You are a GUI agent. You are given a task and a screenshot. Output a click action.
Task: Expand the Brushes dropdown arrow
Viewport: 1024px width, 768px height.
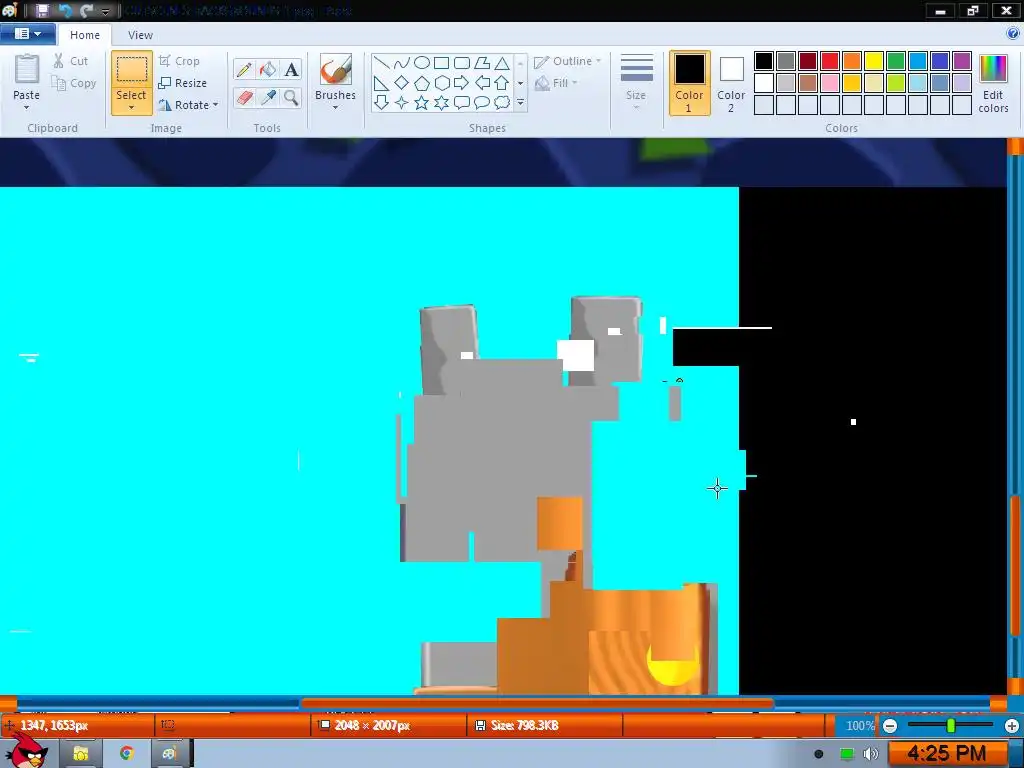[336, 108]
